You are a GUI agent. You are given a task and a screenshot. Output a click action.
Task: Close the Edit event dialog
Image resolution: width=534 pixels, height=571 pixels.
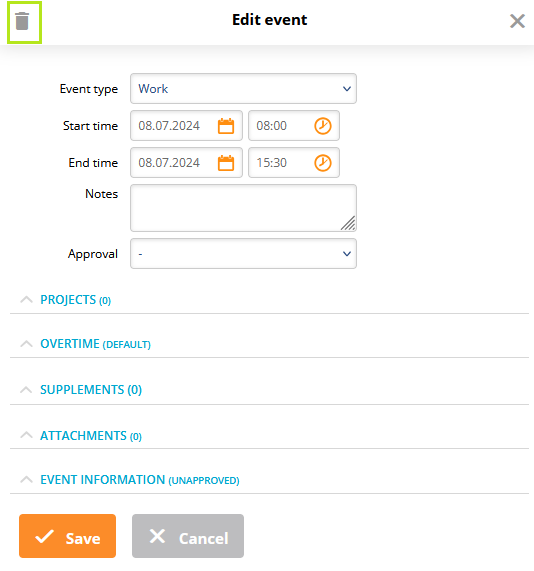coord(517,21)
